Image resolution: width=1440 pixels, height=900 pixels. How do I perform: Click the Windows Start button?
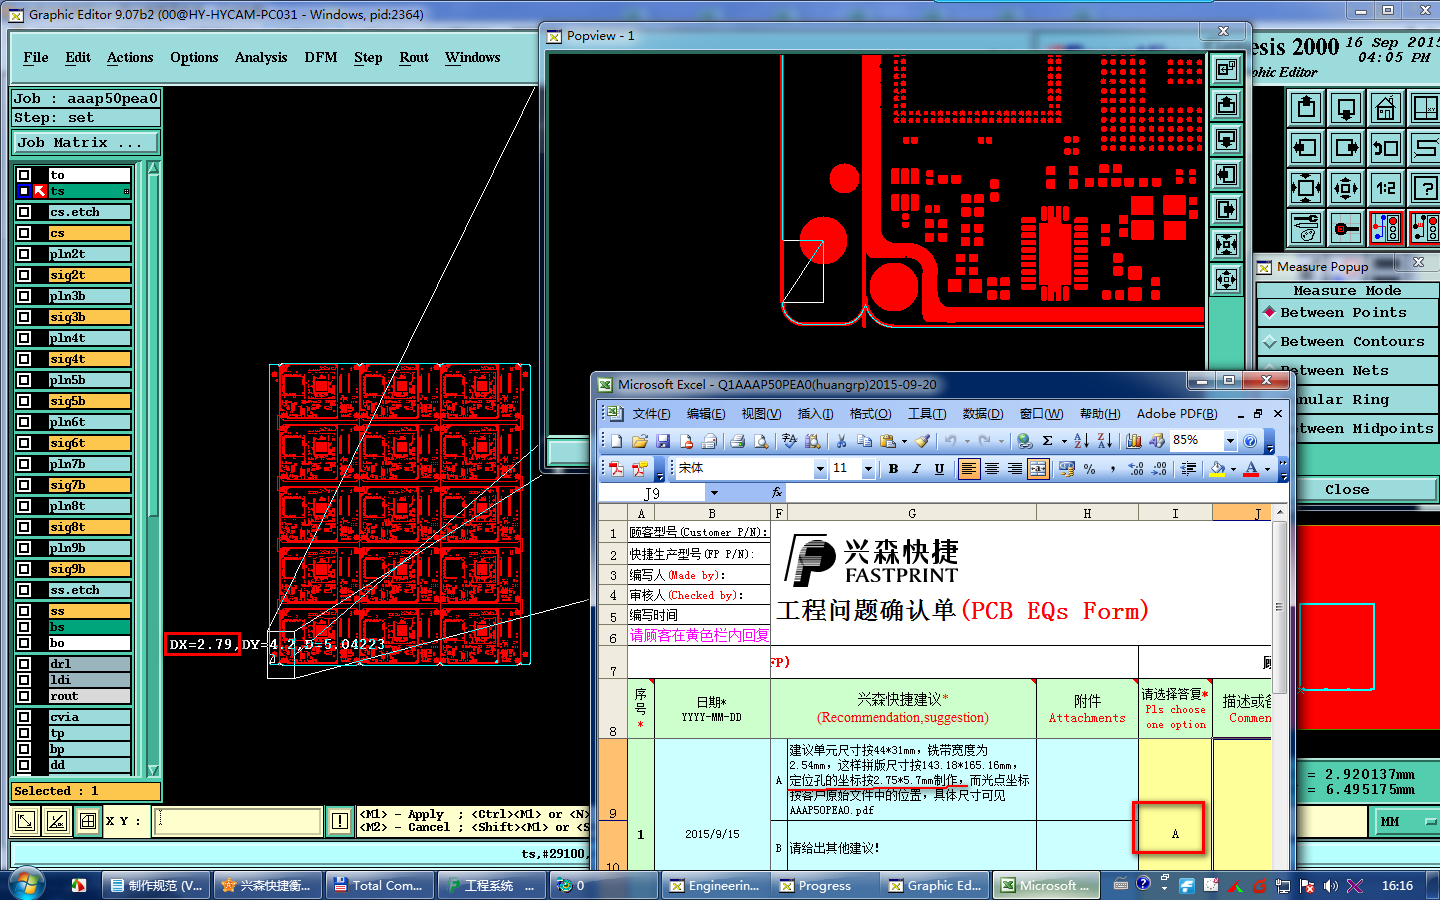pyautogui.click(x=27, y=885)
